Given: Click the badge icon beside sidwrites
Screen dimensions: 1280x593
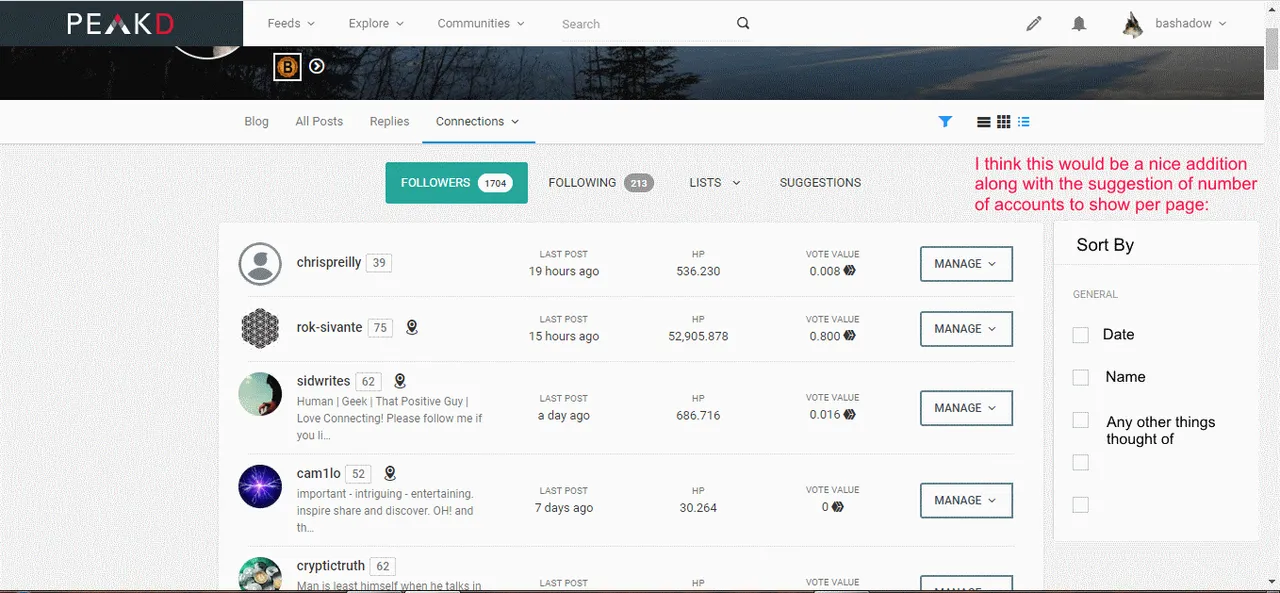Looking at the screenshot, I should [400, 381].
